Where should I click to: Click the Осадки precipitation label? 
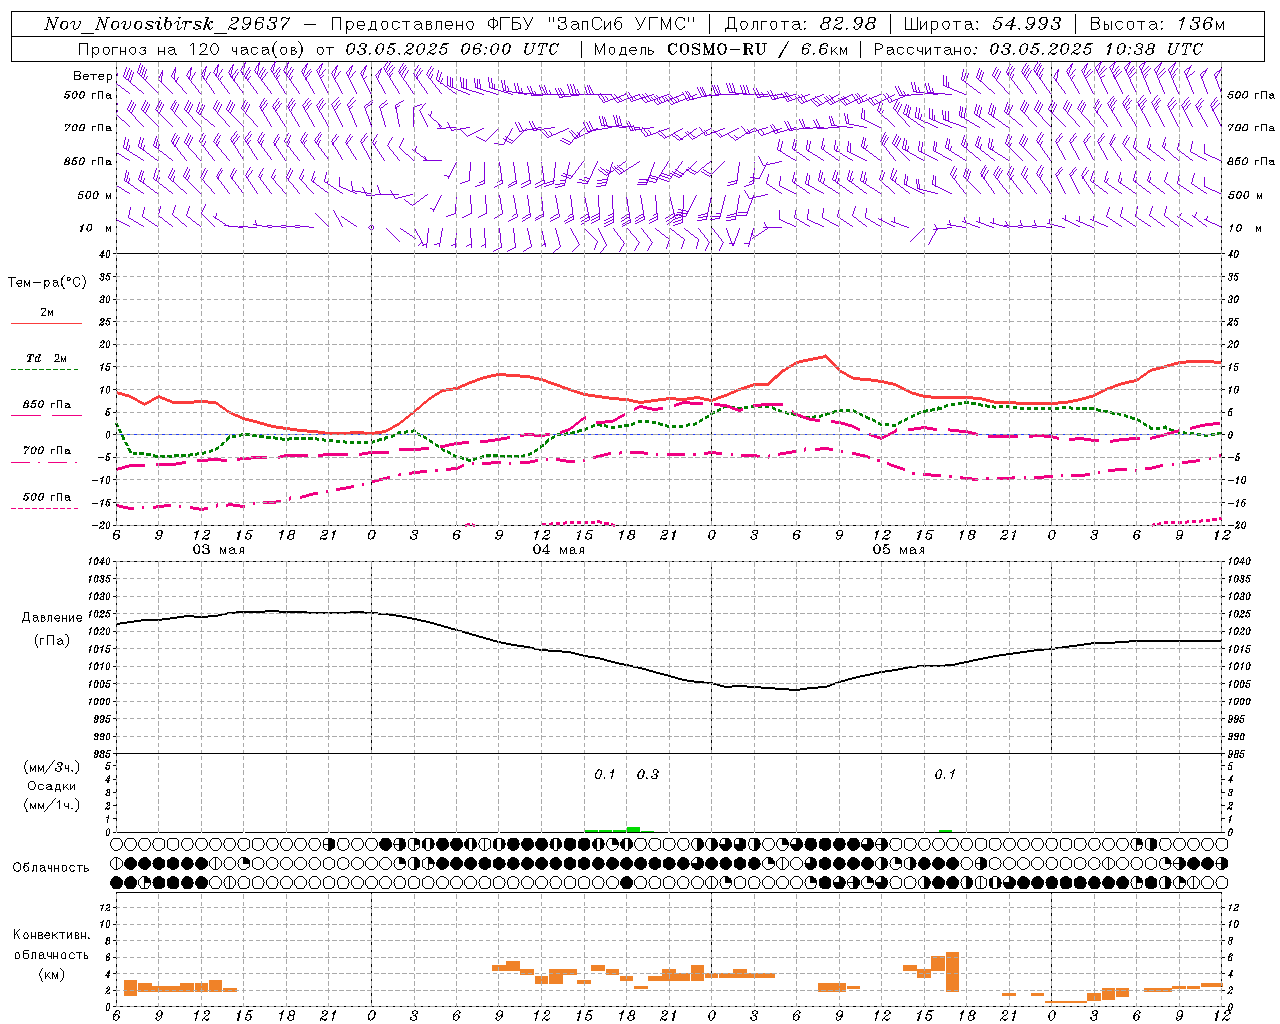click(51, 786)
